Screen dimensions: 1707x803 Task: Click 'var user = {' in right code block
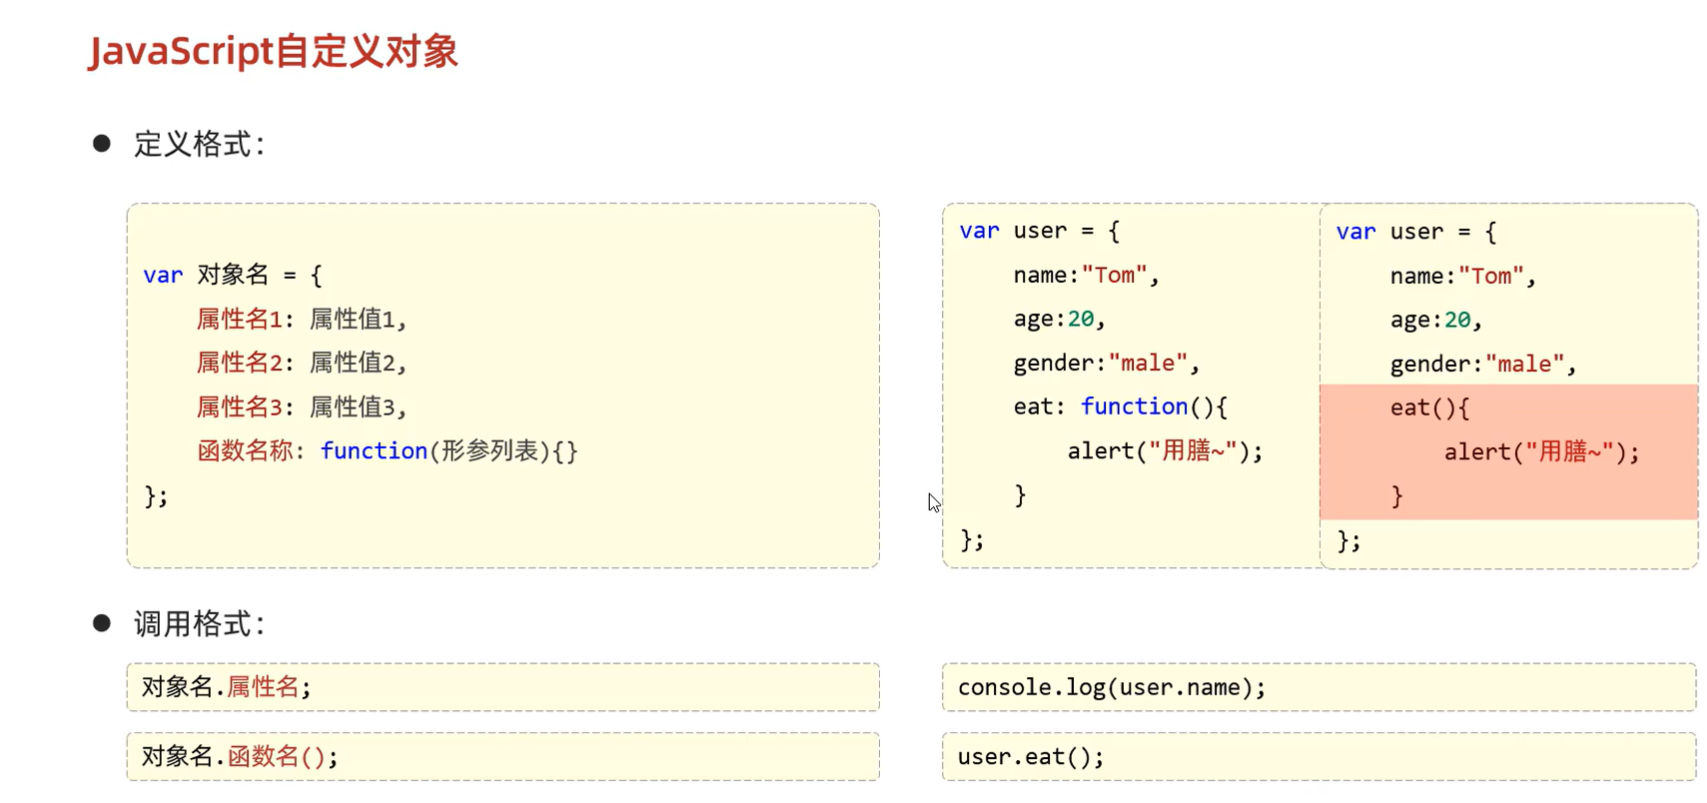click(x=1416, y=232)
